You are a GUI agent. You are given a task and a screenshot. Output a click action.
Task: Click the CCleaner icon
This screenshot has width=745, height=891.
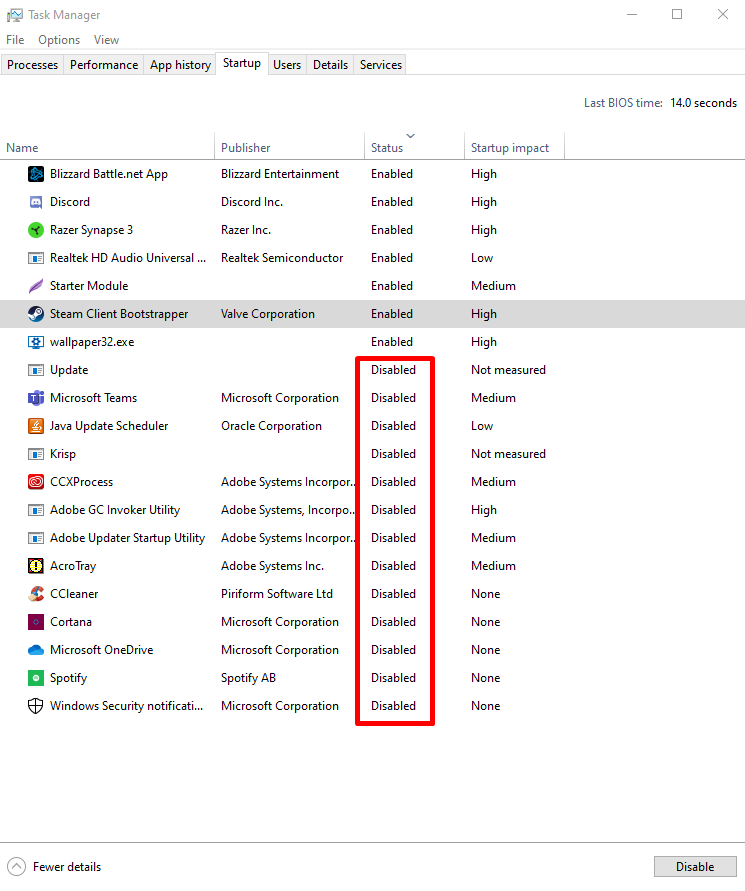click(36, 594)
